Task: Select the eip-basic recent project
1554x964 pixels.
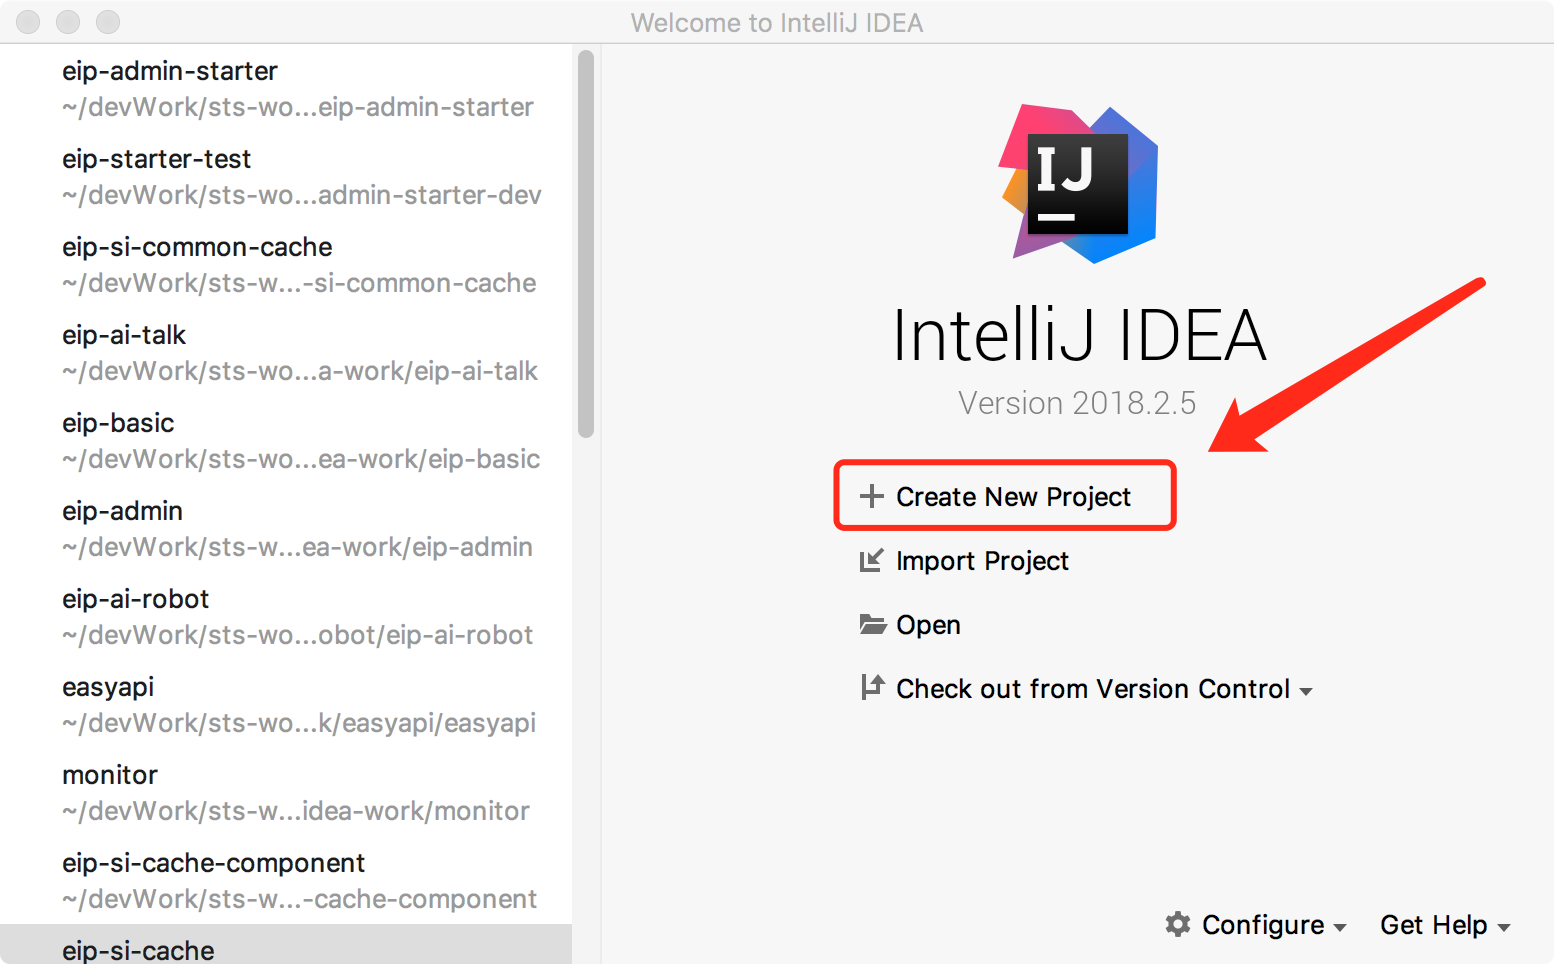Action: point(118,423)
